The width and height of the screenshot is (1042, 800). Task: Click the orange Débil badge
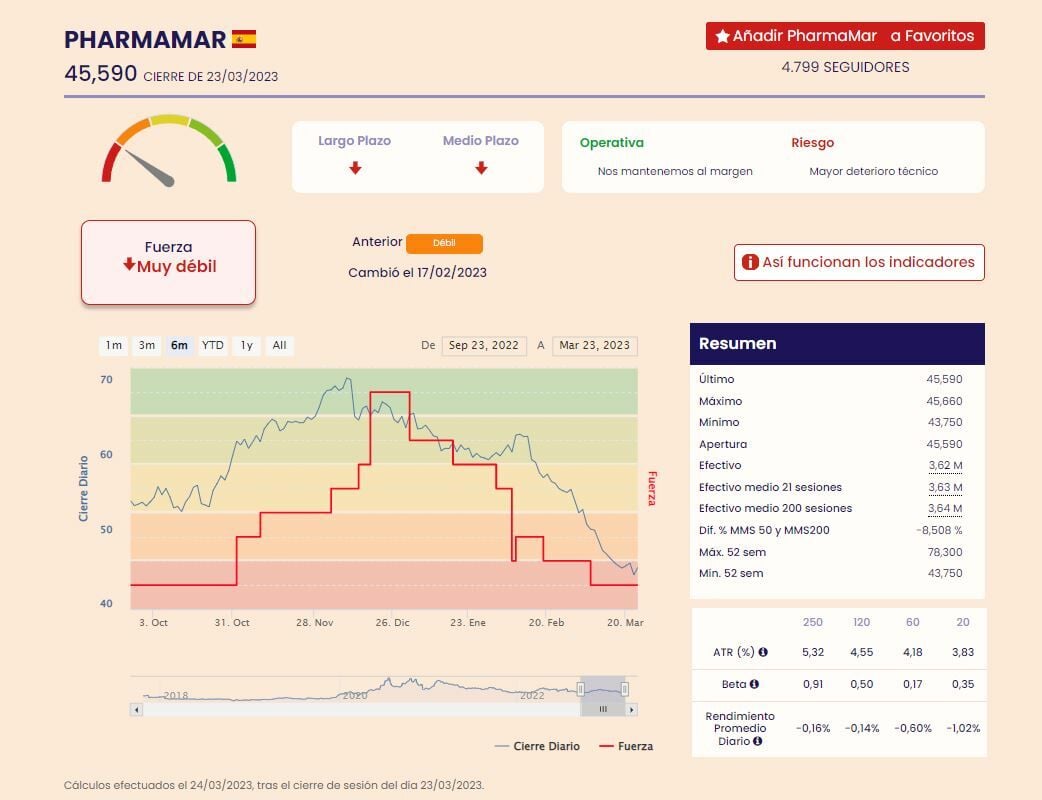tap(444, 243)
